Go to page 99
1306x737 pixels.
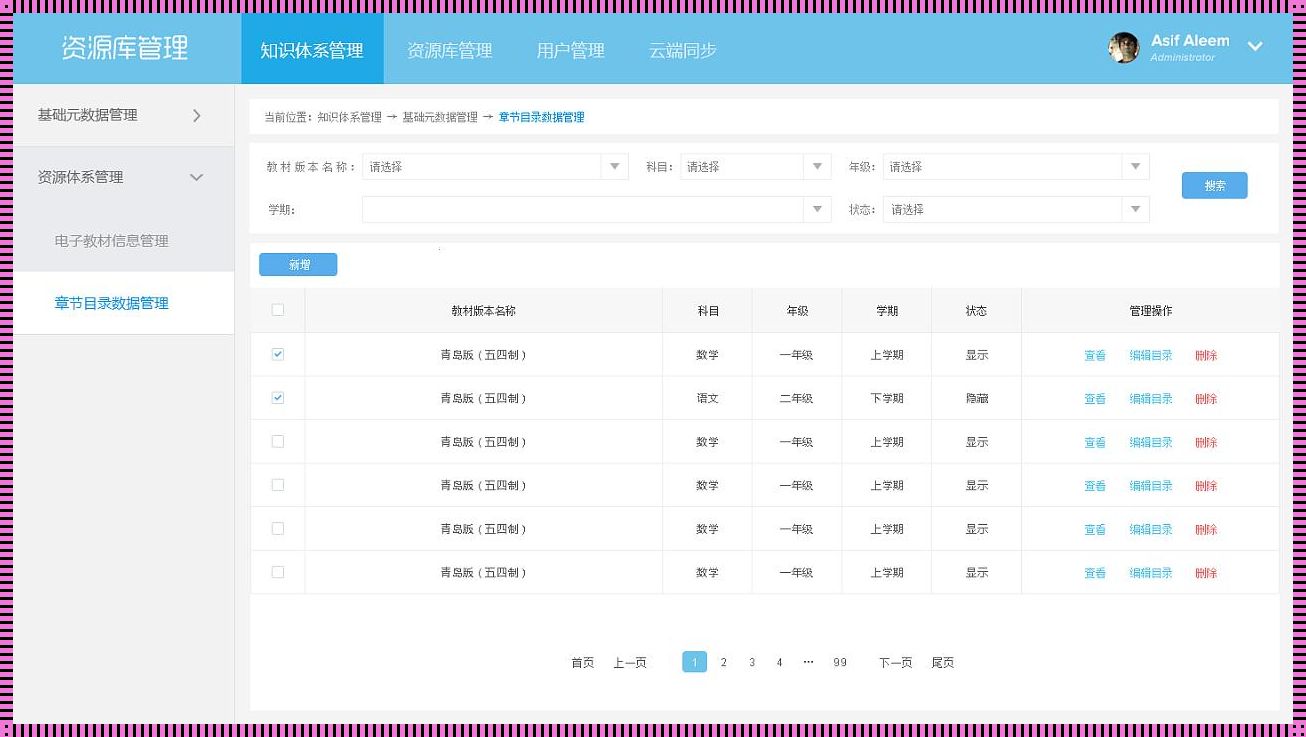pos(840,662)
